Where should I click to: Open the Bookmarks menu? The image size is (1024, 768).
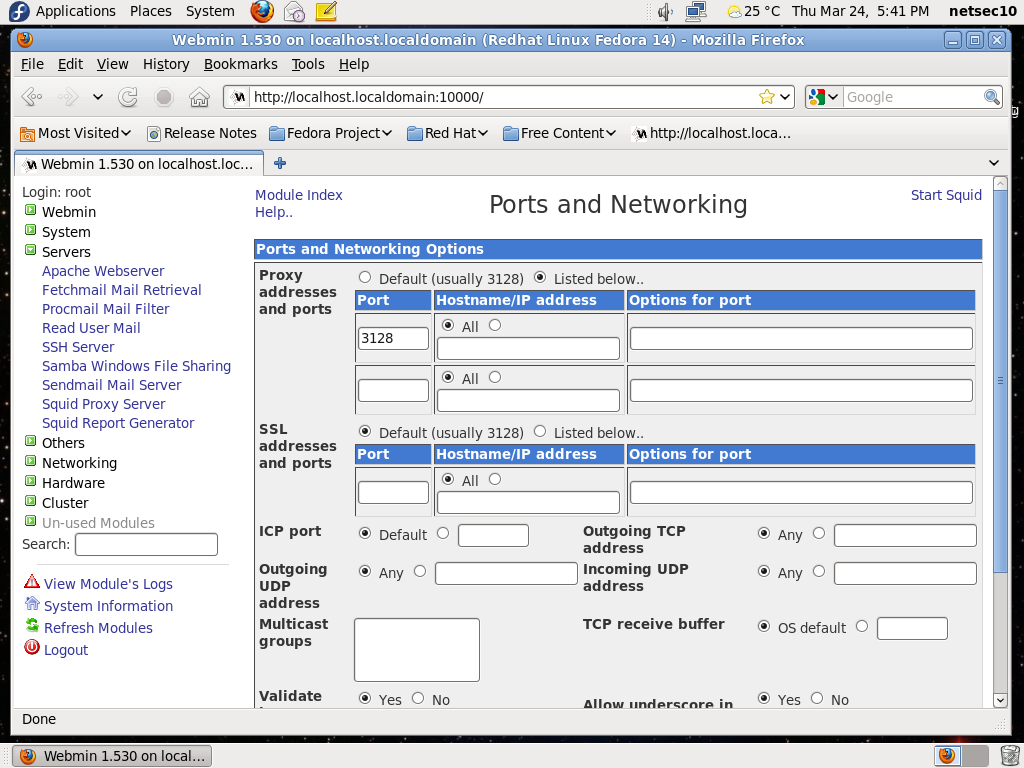[240, 64]
